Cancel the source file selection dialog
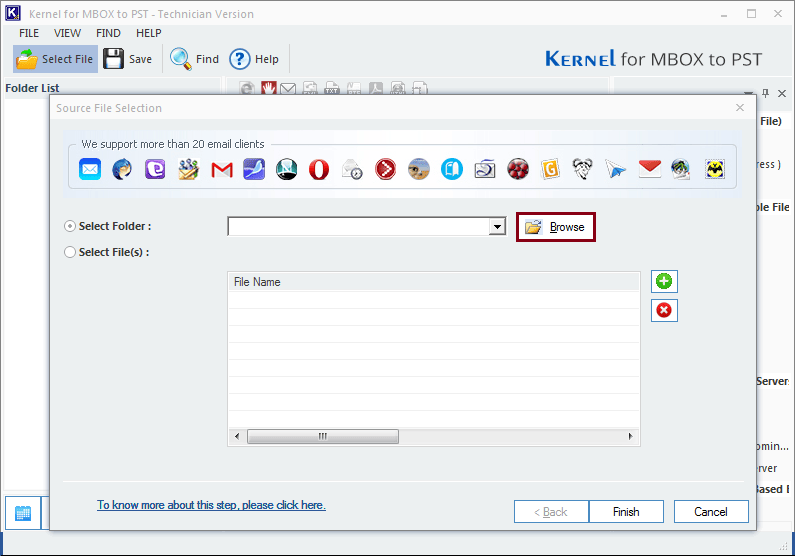The height and width of the screenshot is (556, 795). (711, 512)
